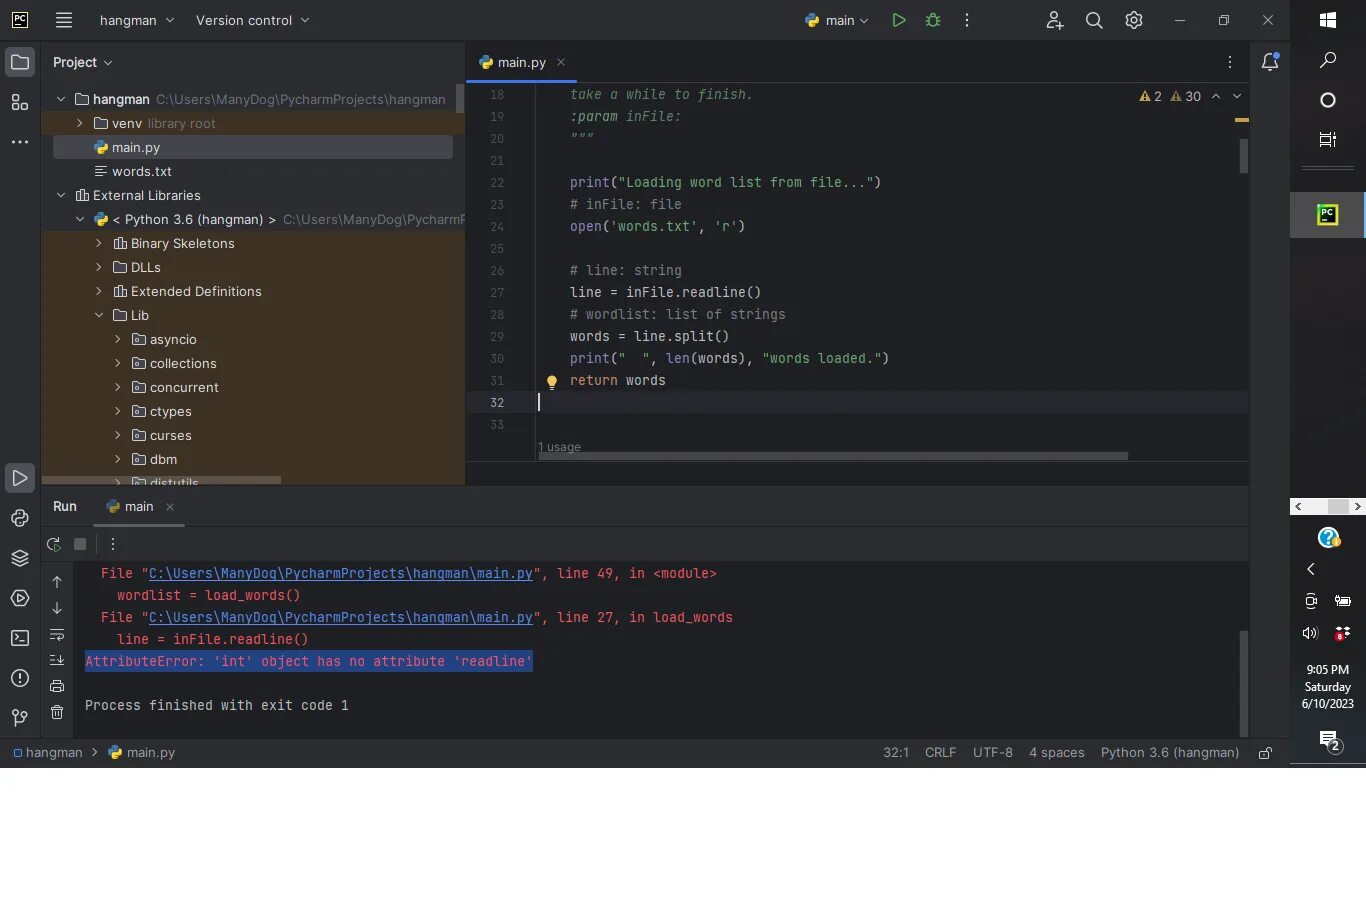This screenshot has width=1366, height=902.
Task: Open main.py link at line 49 traceback
Action: tap(341, 573)
